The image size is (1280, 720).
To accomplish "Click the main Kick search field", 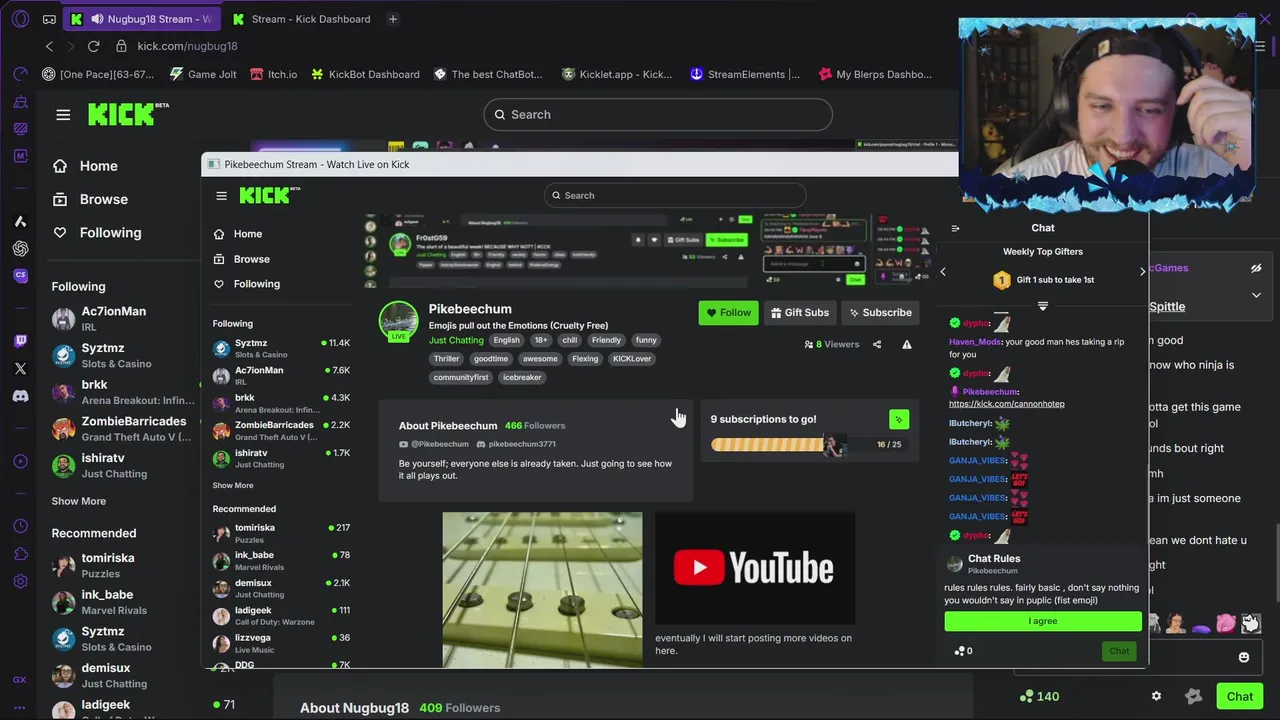I will click(658, 114).
